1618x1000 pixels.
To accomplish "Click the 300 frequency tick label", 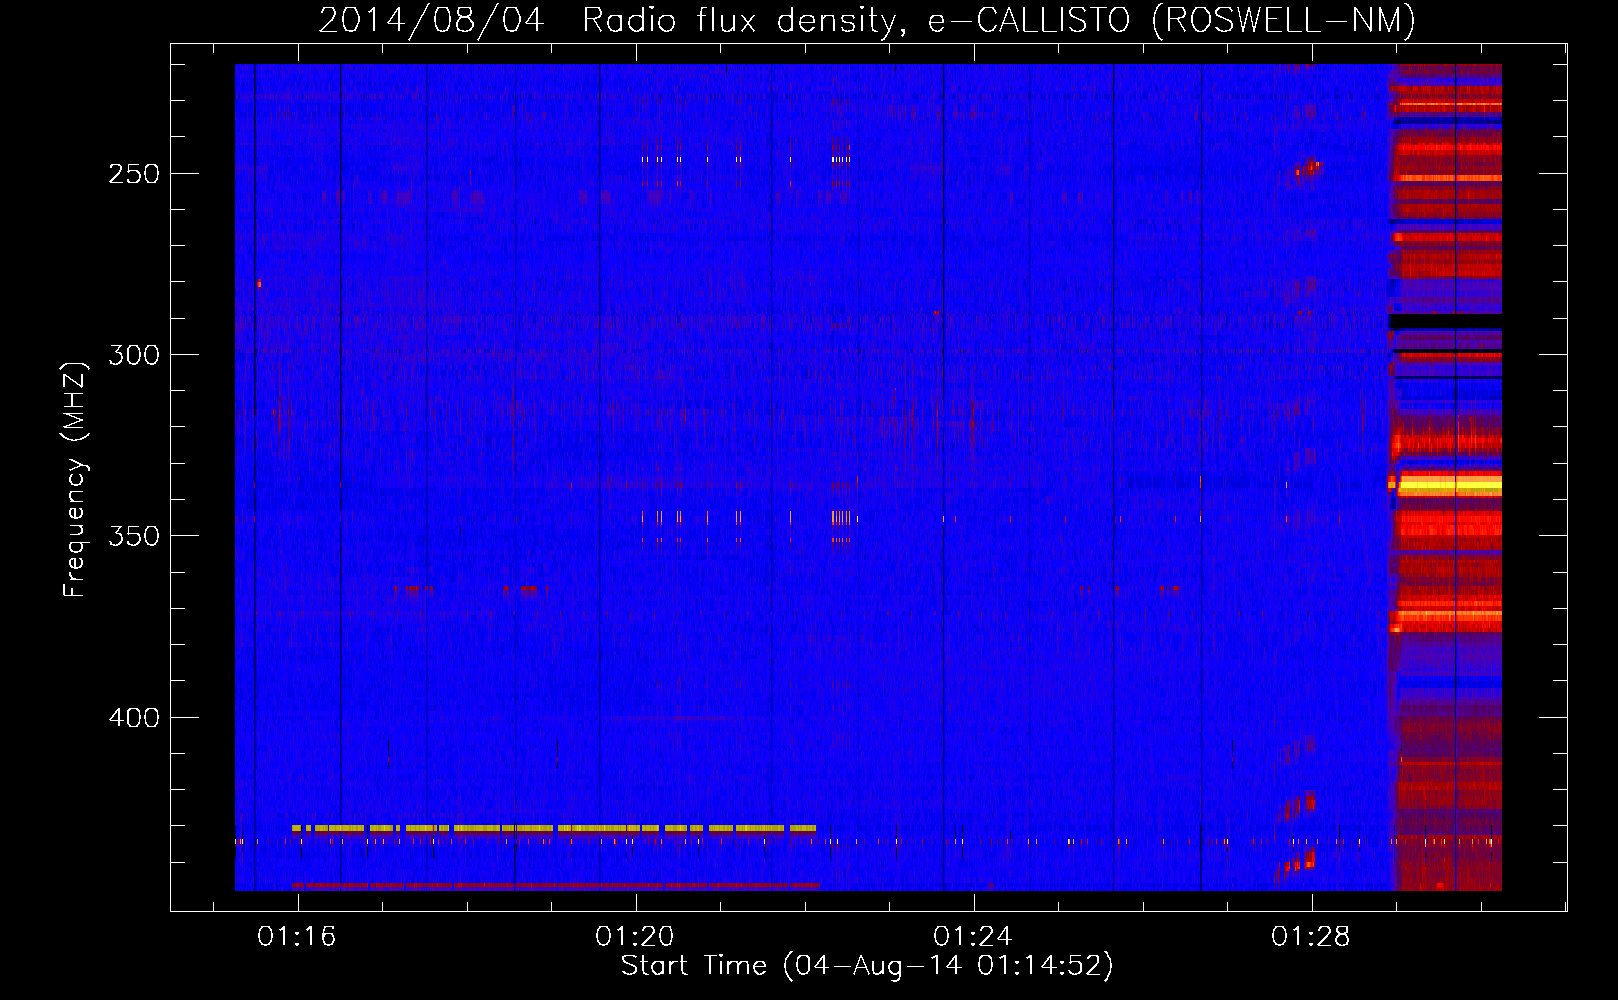I will 134,355.
